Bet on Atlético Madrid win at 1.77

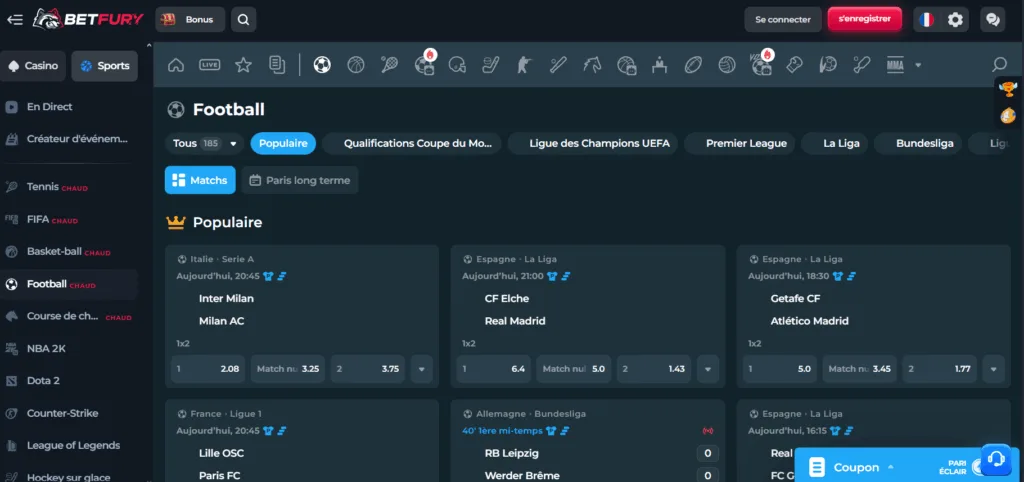[x=940, y=369]
